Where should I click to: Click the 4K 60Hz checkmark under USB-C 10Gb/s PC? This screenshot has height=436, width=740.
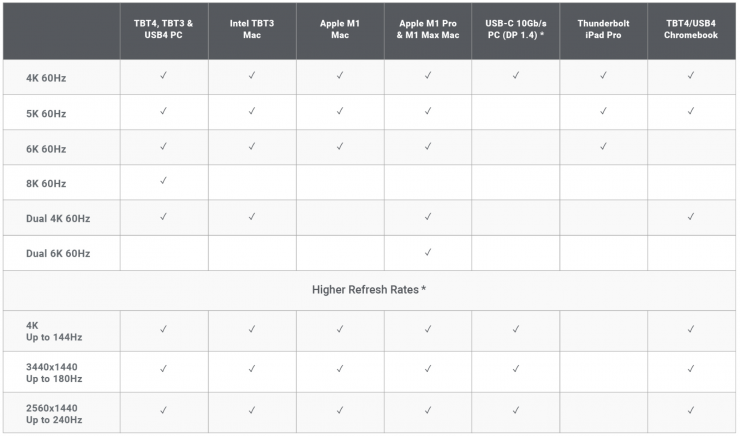pyautogui.click(x=516, y=75)
